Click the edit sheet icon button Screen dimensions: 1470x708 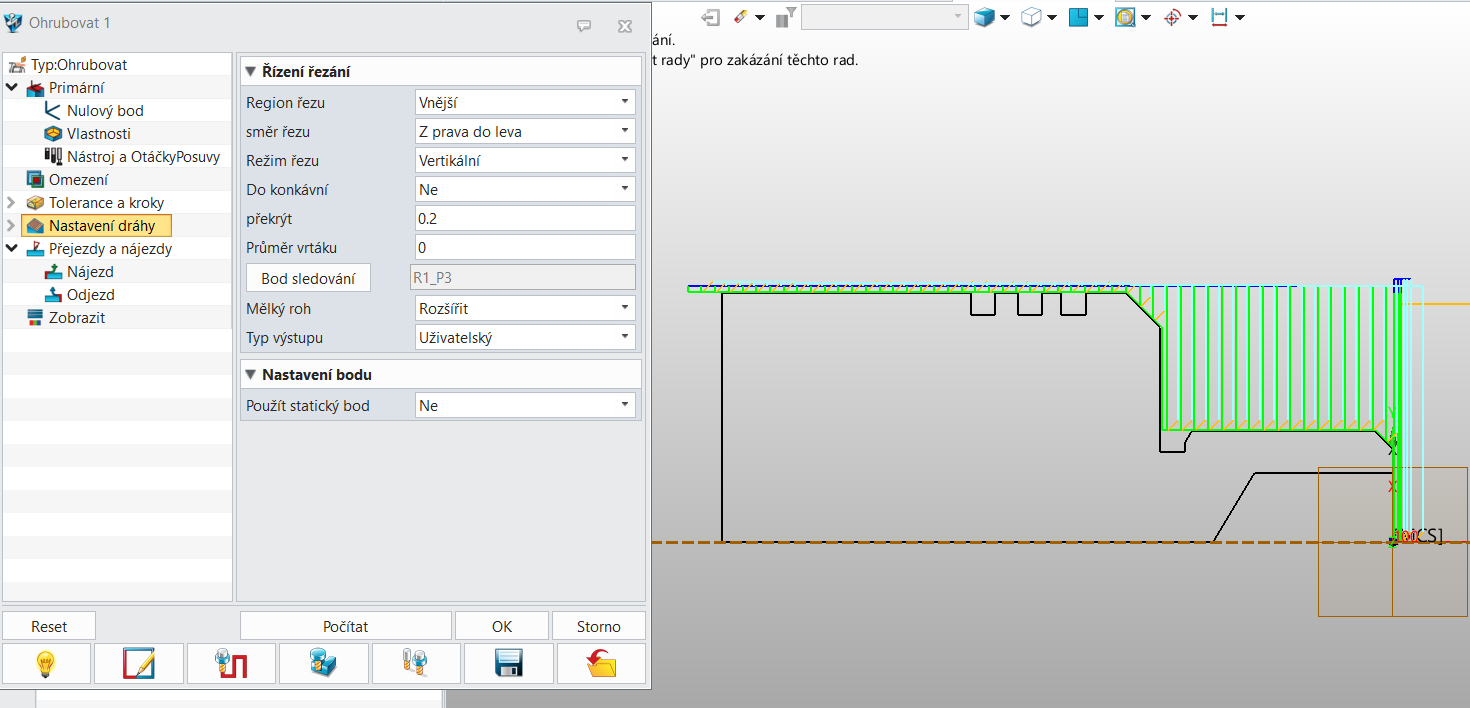click(x=139, y=664)
